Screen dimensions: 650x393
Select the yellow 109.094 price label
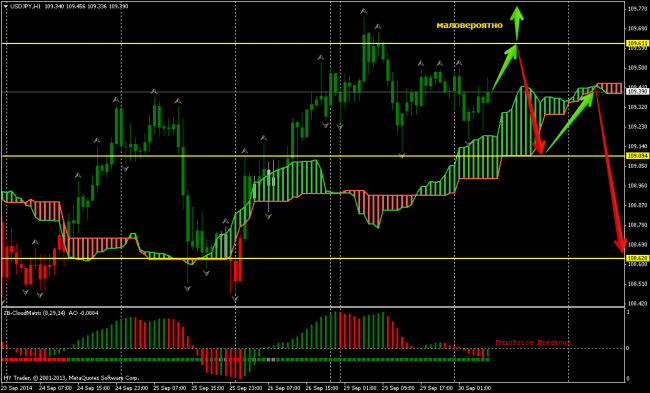click(x=638, y=156)
